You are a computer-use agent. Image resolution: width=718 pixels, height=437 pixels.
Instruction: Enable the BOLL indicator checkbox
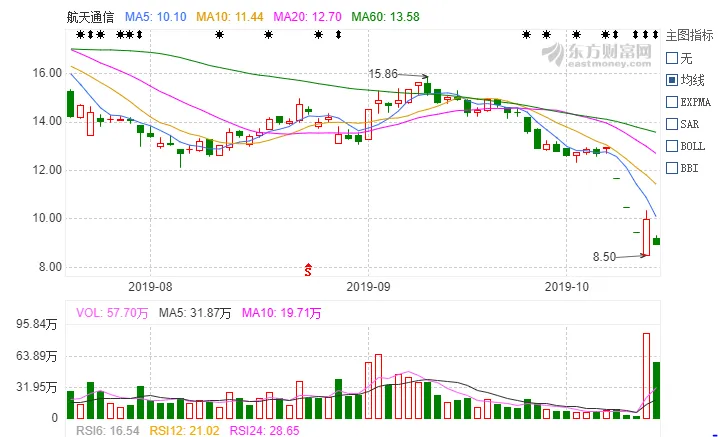[672, 146]
